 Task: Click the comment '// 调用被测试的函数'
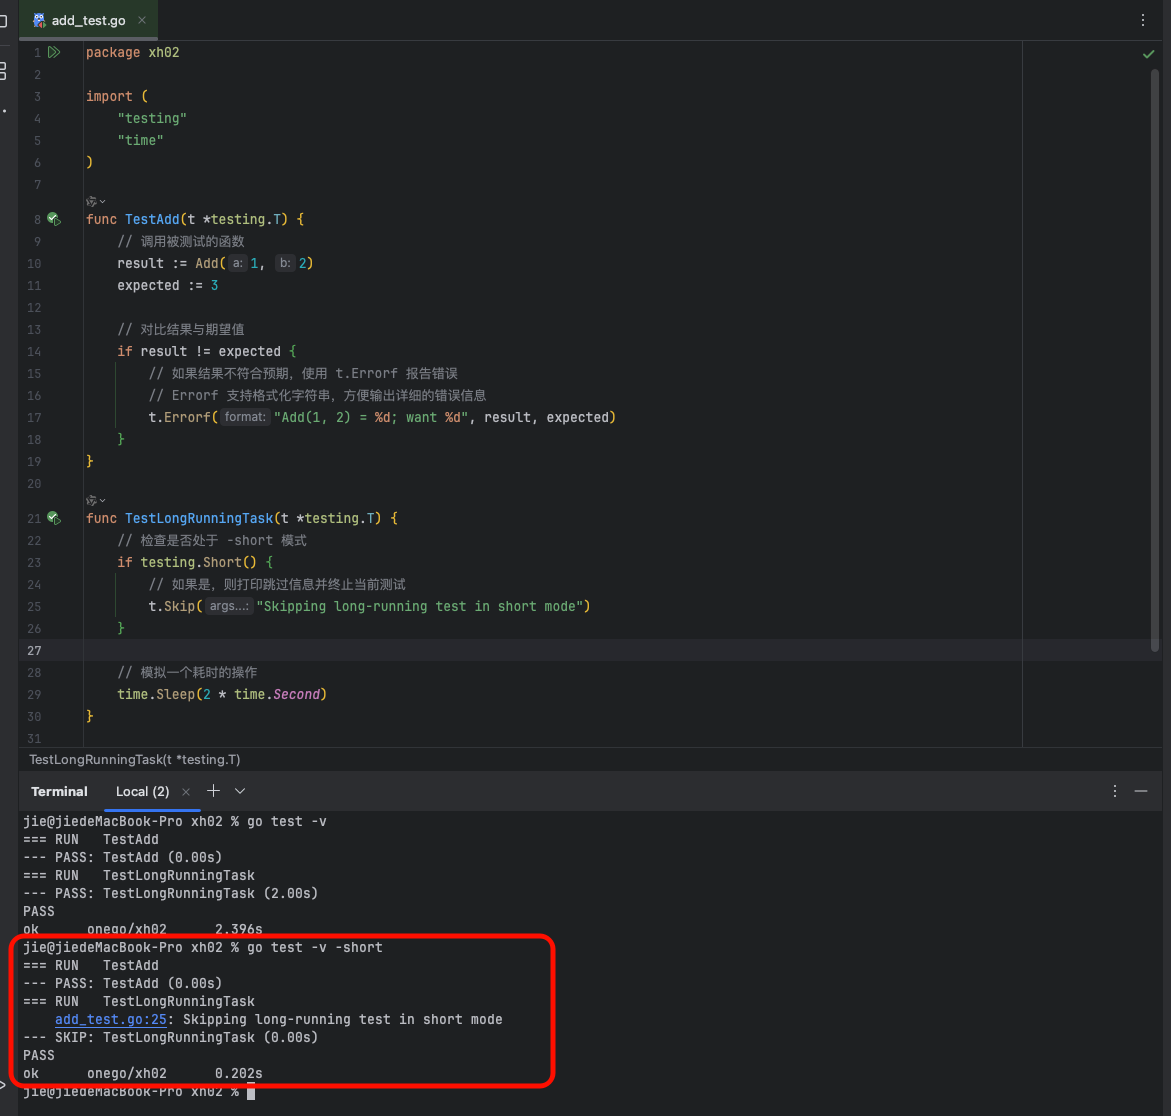click(x=180, y=241)
